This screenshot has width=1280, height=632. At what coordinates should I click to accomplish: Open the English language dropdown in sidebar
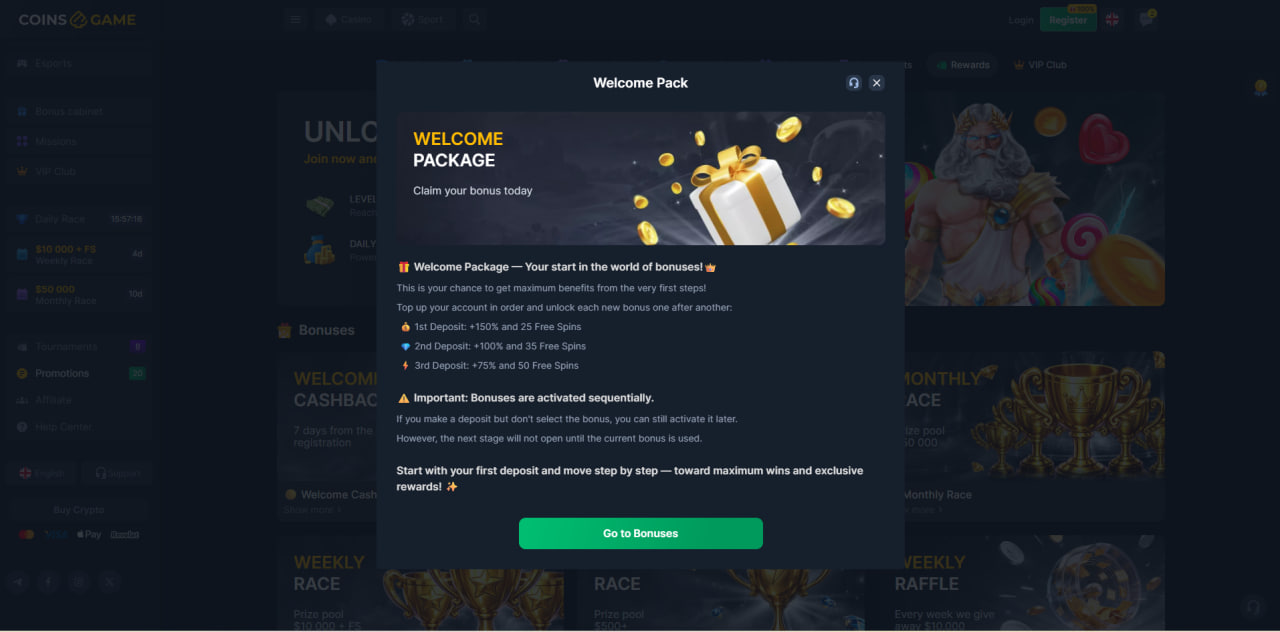42,473
